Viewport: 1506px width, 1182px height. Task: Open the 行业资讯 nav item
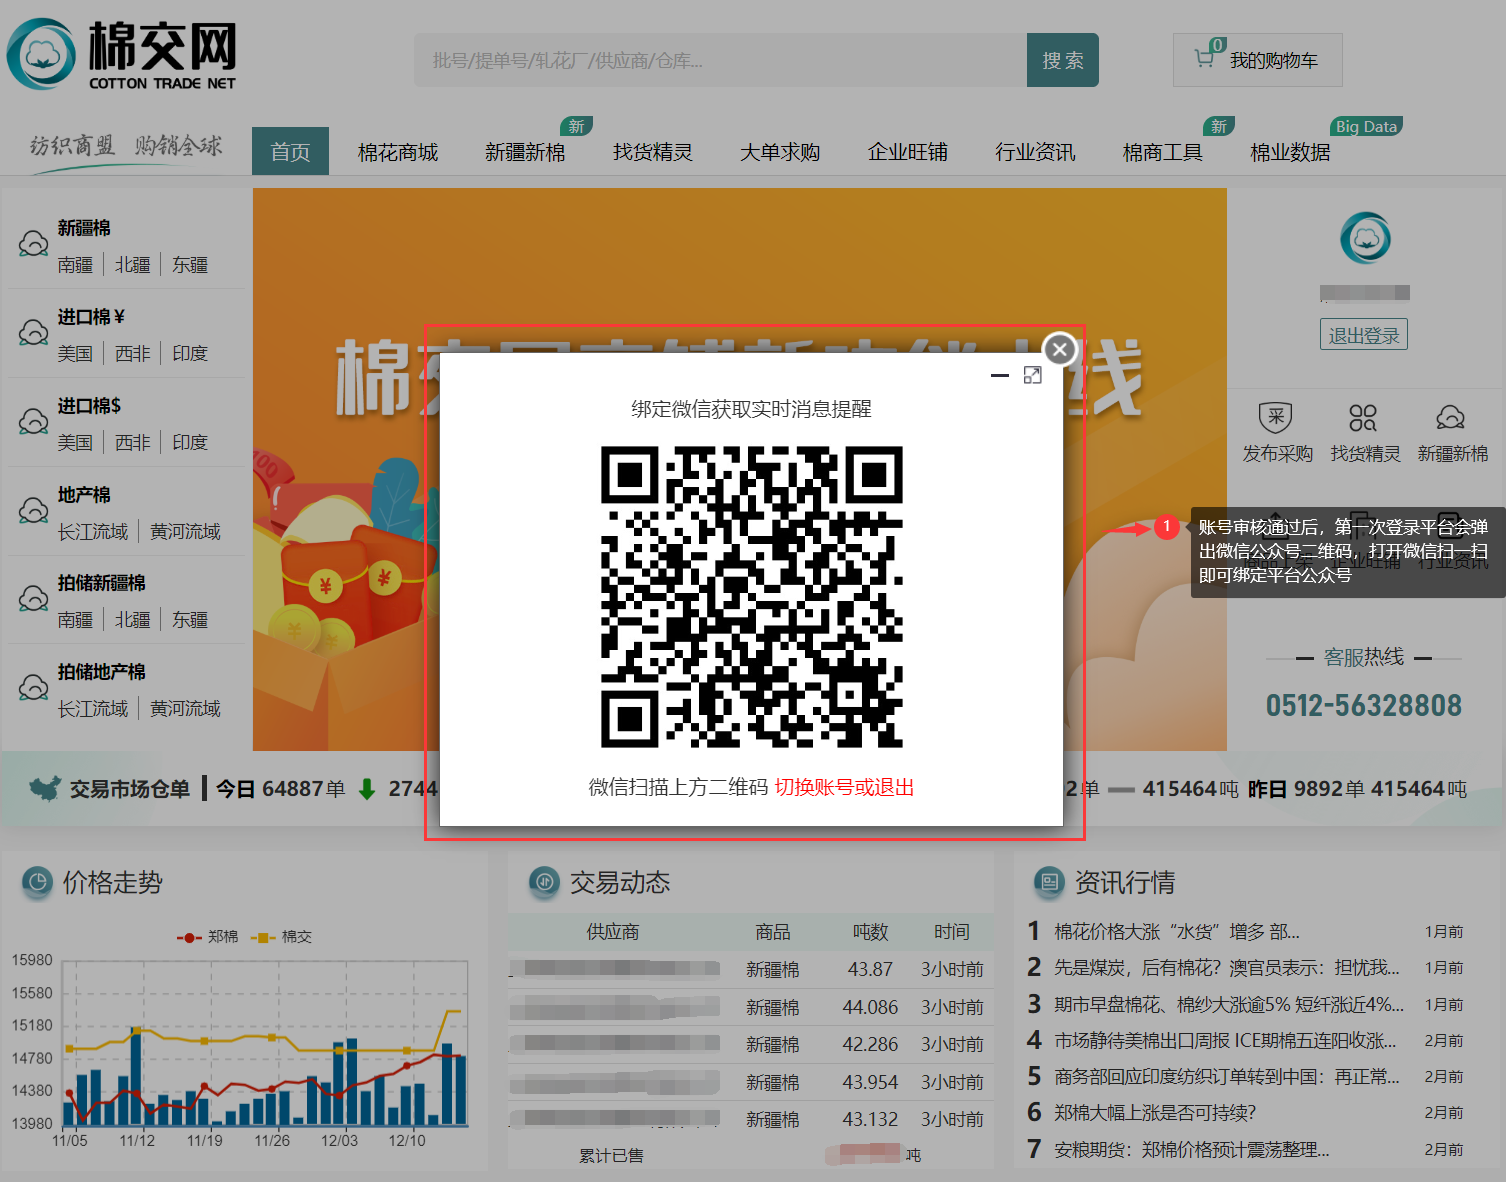point(1035,152)
